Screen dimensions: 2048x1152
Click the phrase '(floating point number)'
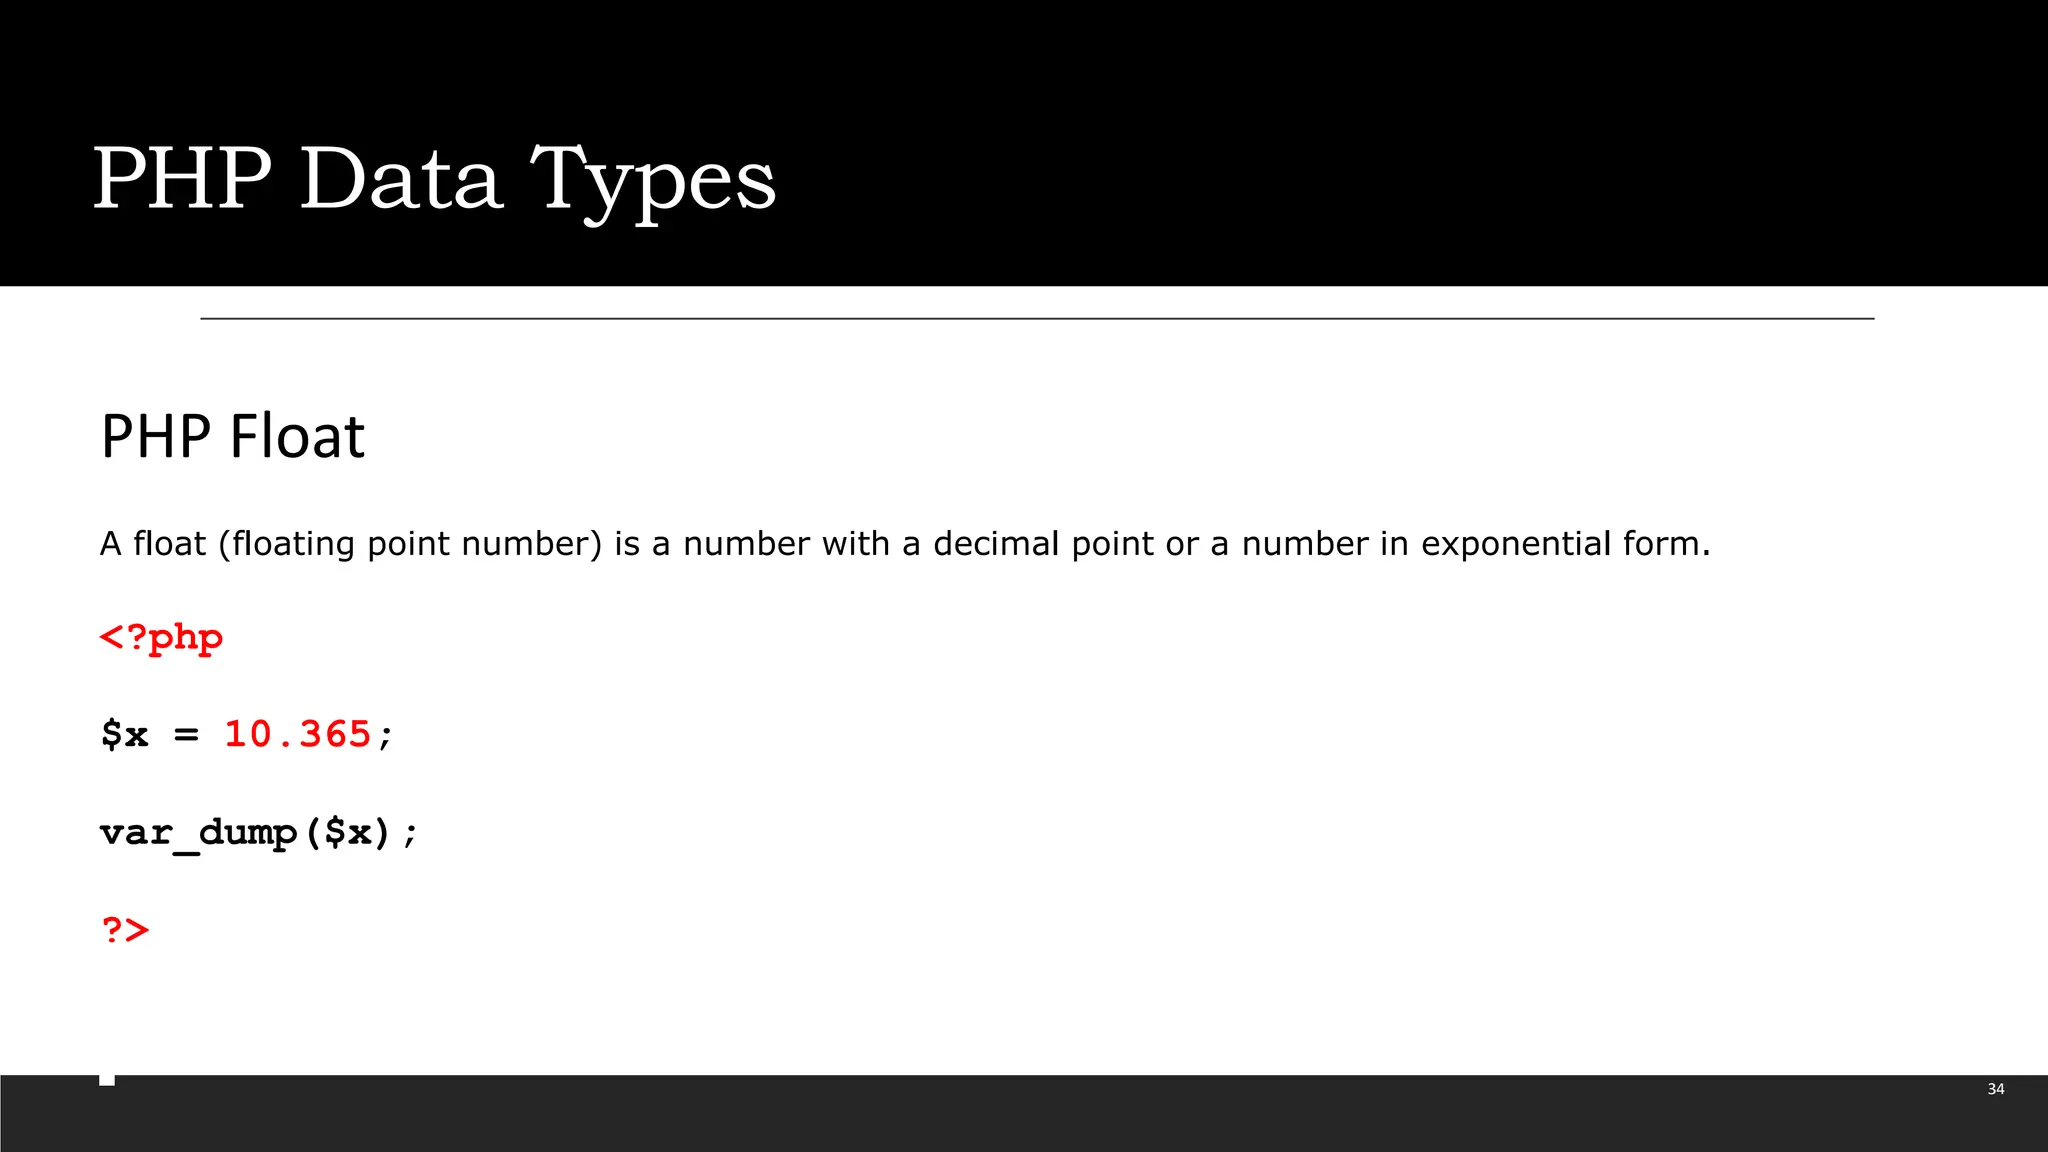click(410, 544)
